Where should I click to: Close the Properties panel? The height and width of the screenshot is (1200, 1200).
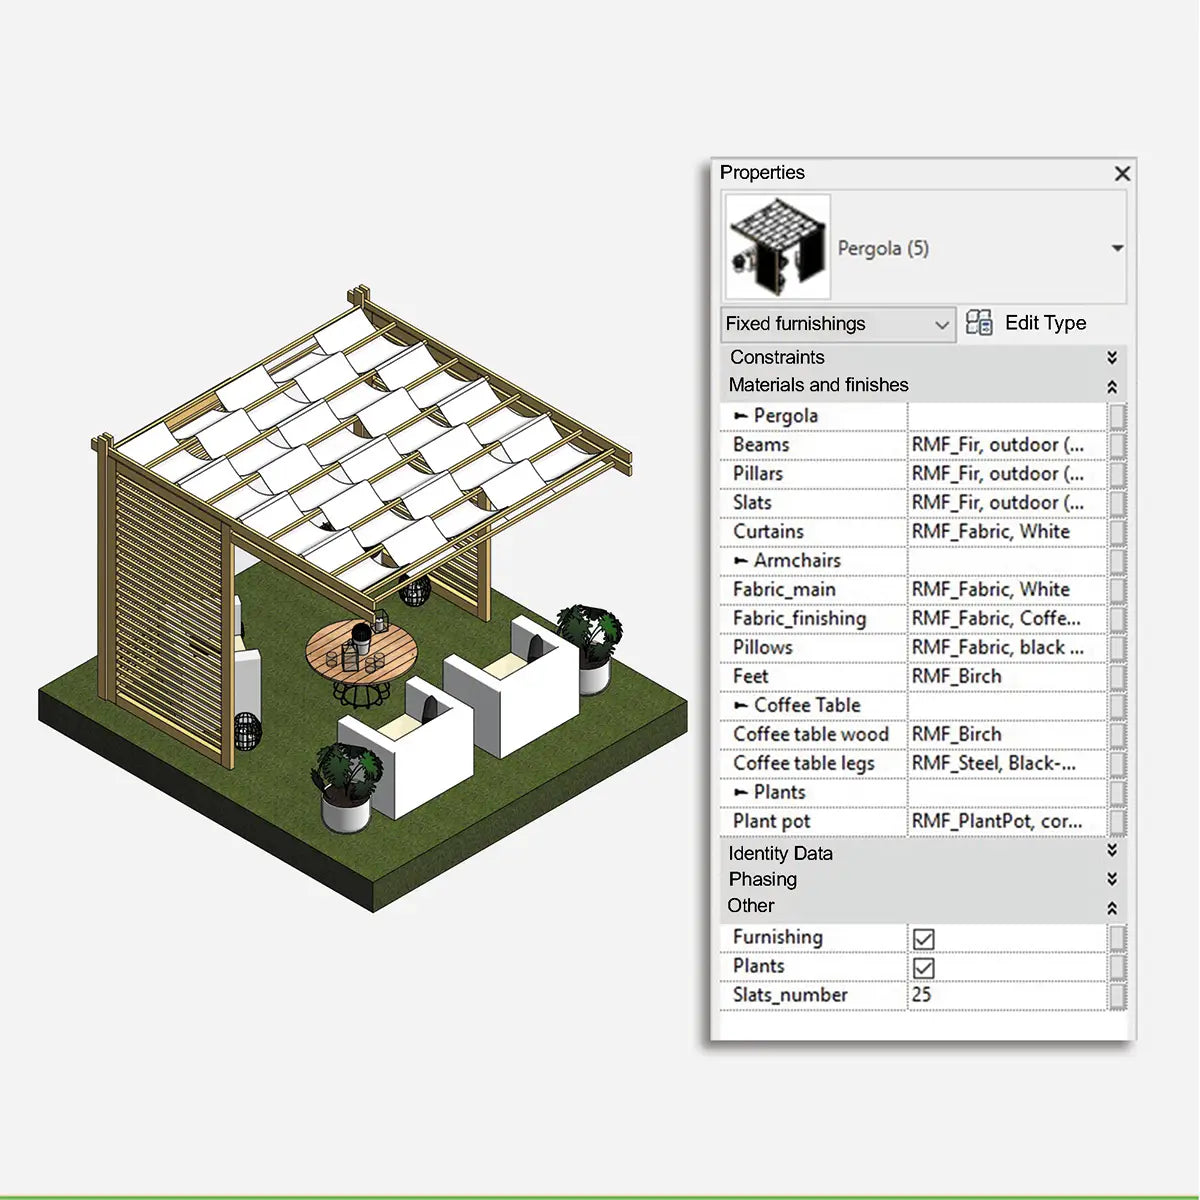(1122, 174)
